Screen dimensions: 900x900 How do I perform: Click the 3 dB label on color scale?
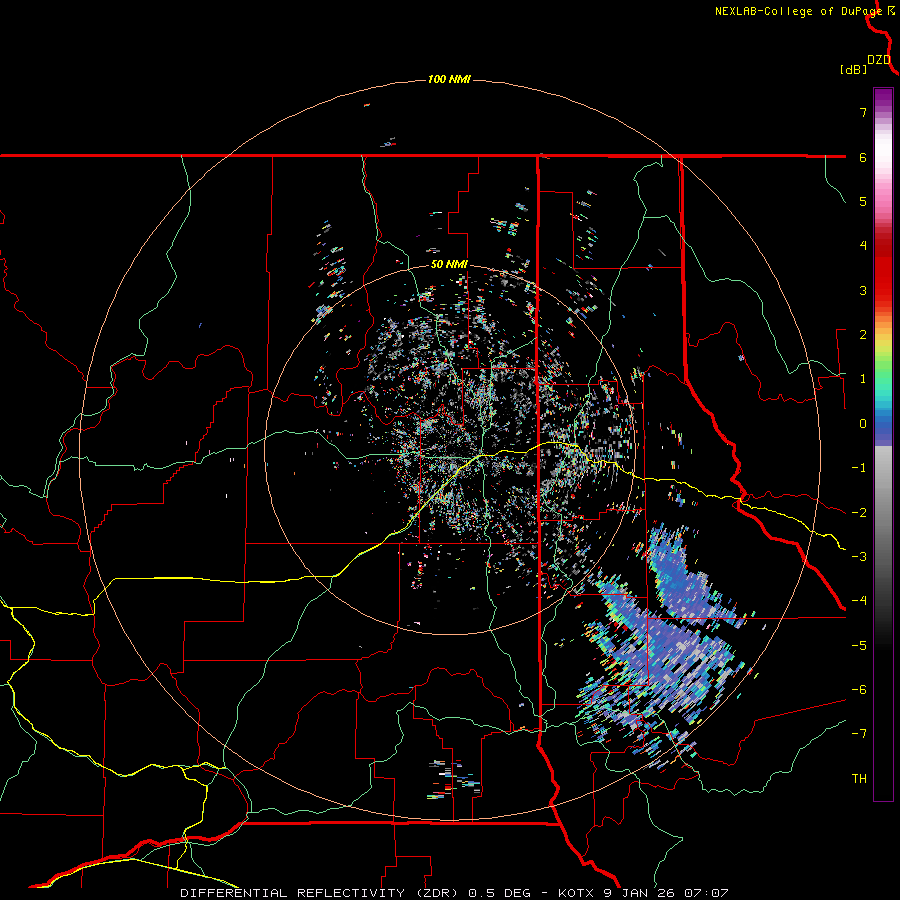[x=863, y=290]
